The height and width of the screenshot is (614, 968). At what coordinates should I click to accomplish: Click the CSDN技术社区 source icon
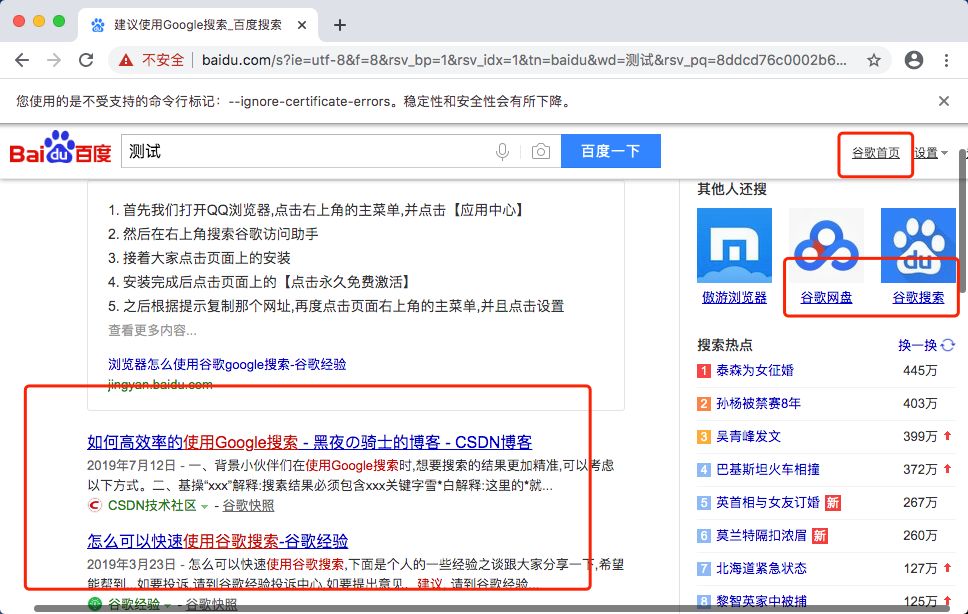coord(94,505)
